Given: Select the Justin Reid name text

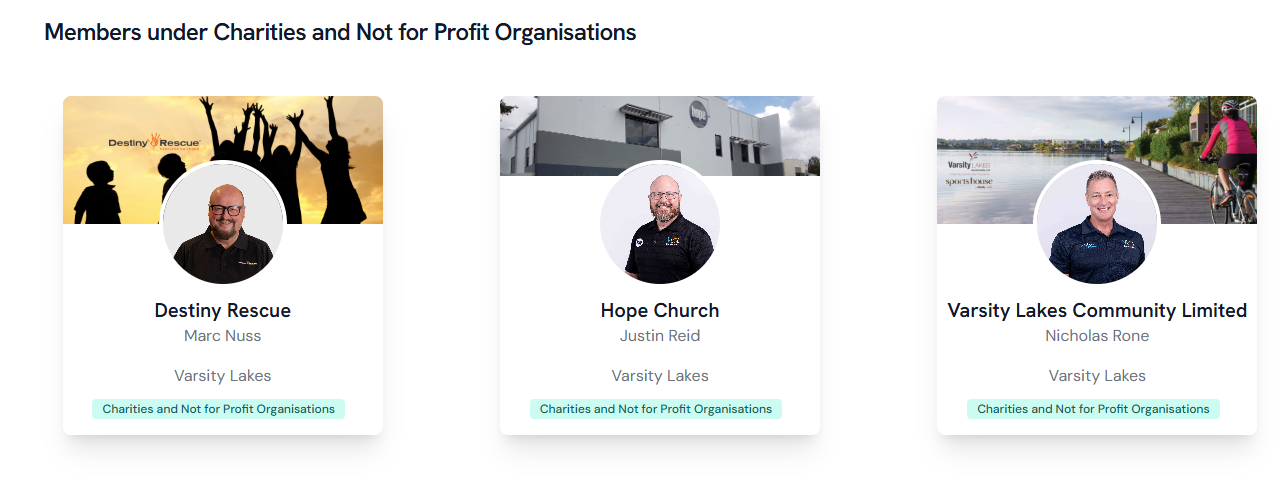Looking at the screenshot, I should point(660,336).
